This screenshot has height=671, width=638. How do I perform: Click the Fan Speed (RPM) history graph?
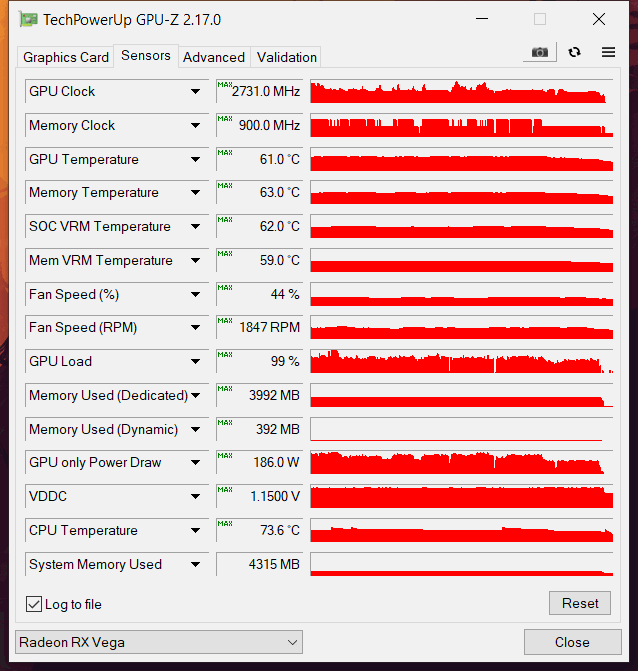point(462,327)
